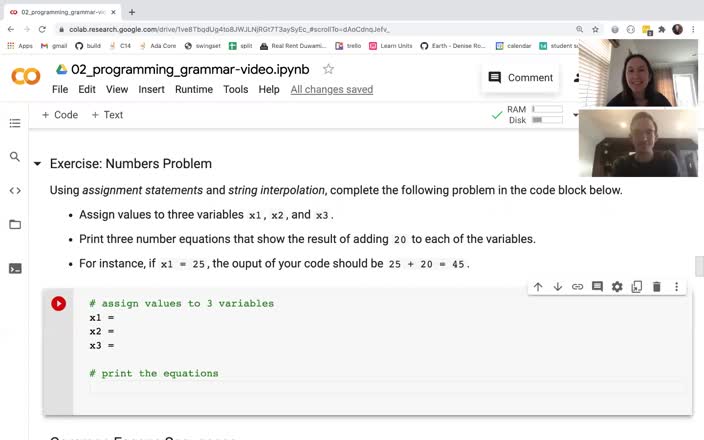Expand the RAM and Disk dropdown
Image resolution: width=704 pixels, height=440 pixels.
point(575,115)
